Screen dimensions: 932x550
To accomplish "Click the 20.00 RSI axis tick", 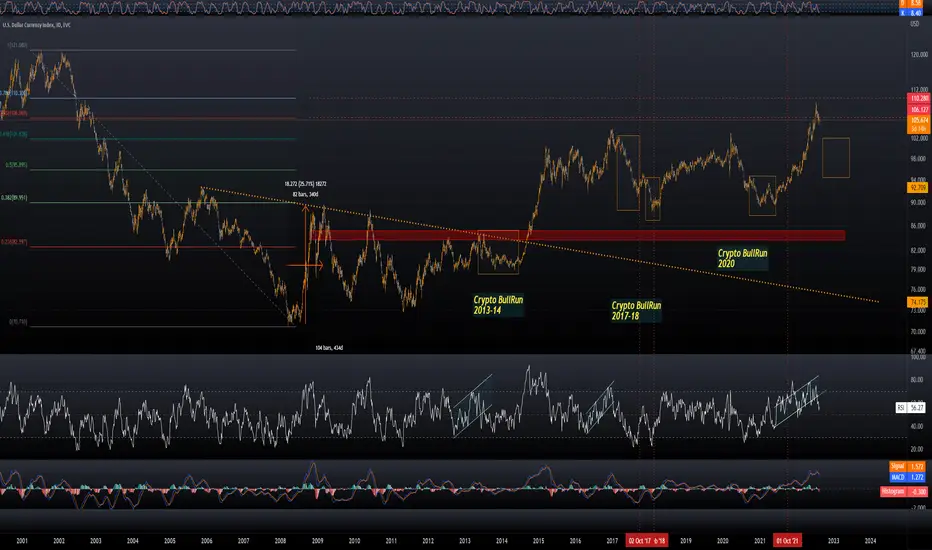I will click(x=918, y=449).
